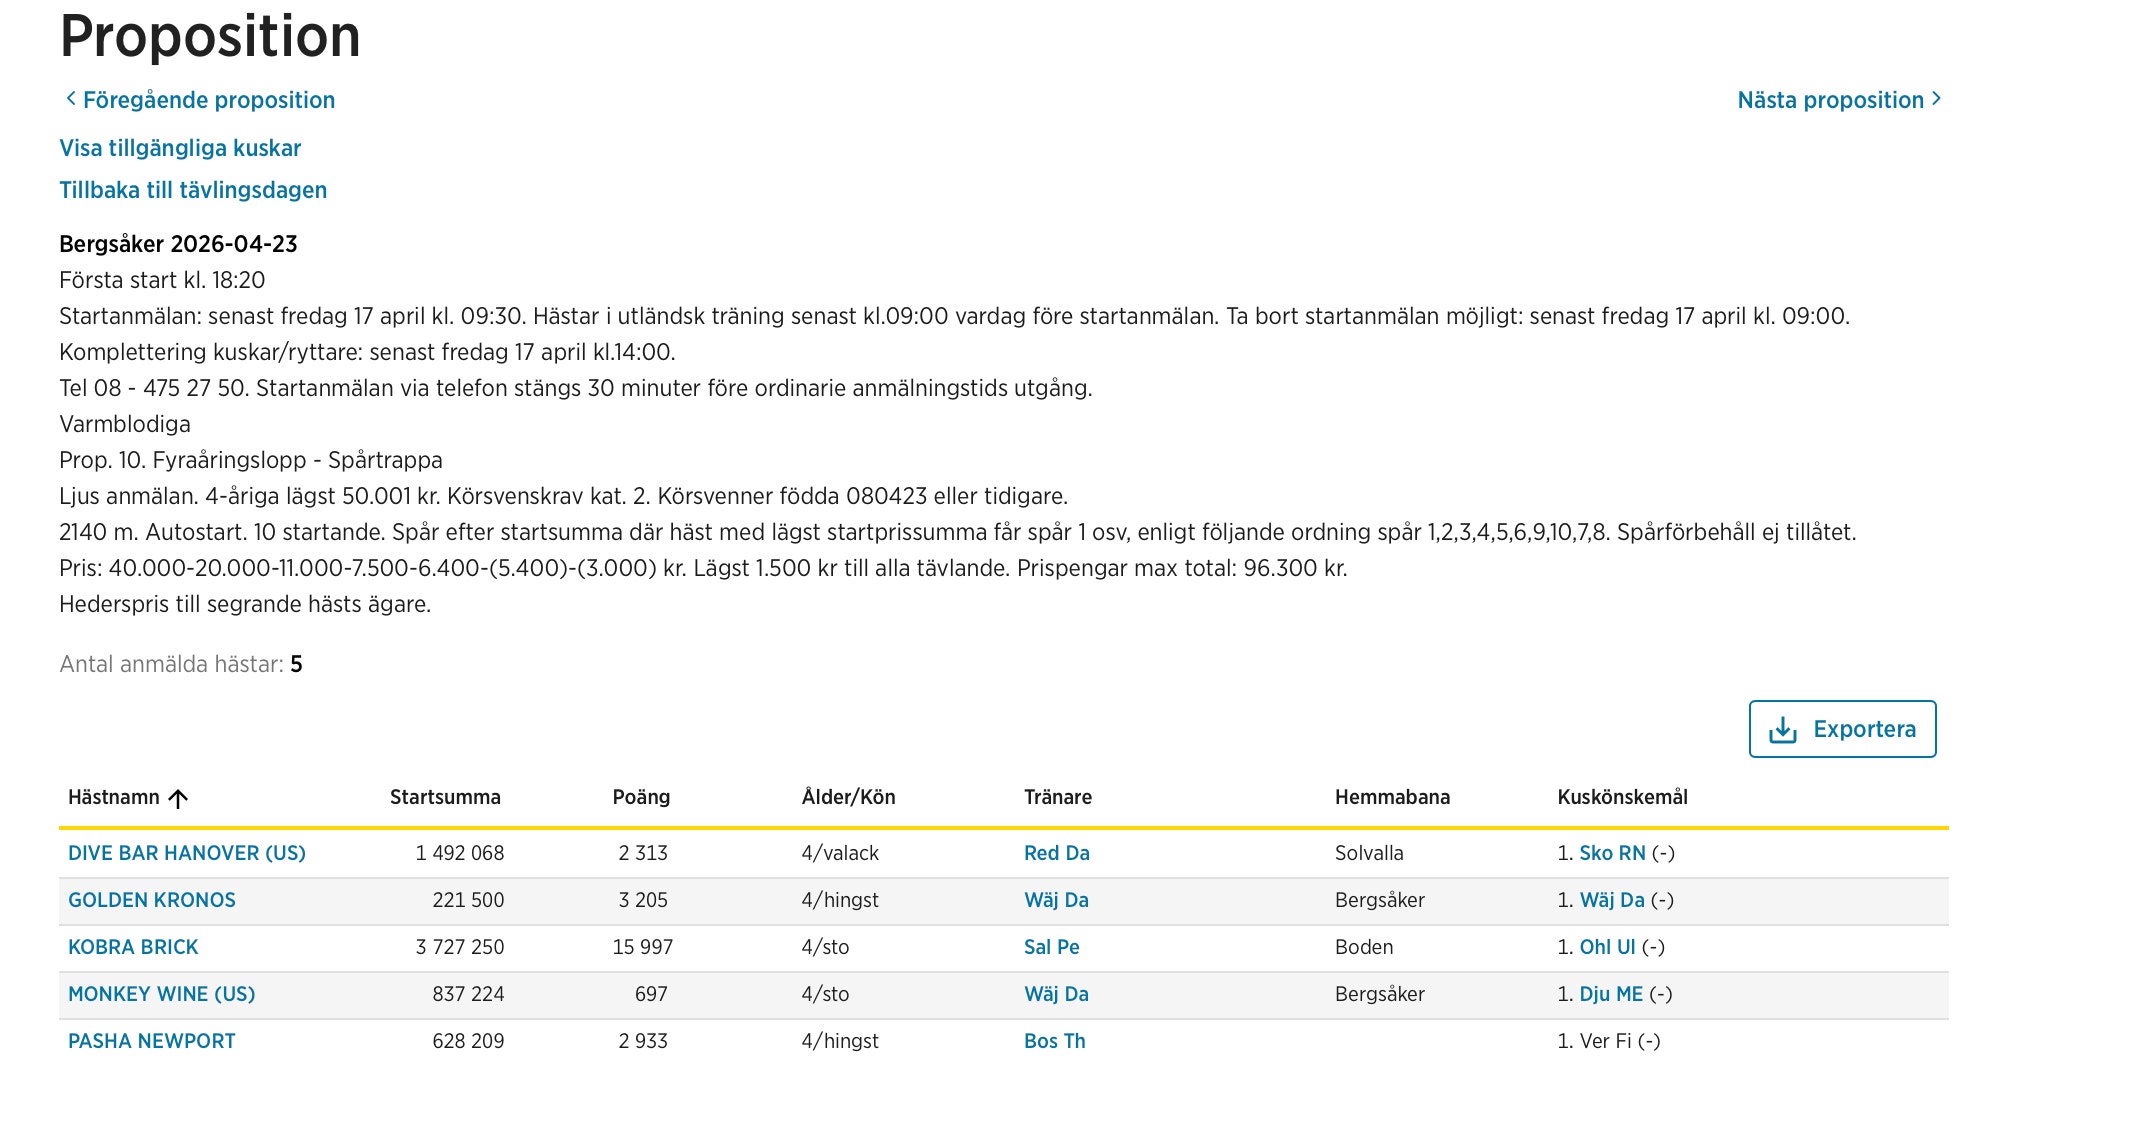Image resolution: width=2154 pixels, height=1148 pixels.
Task: Click the Nästa proposition right chevron
Action: tap(1936, 98)
